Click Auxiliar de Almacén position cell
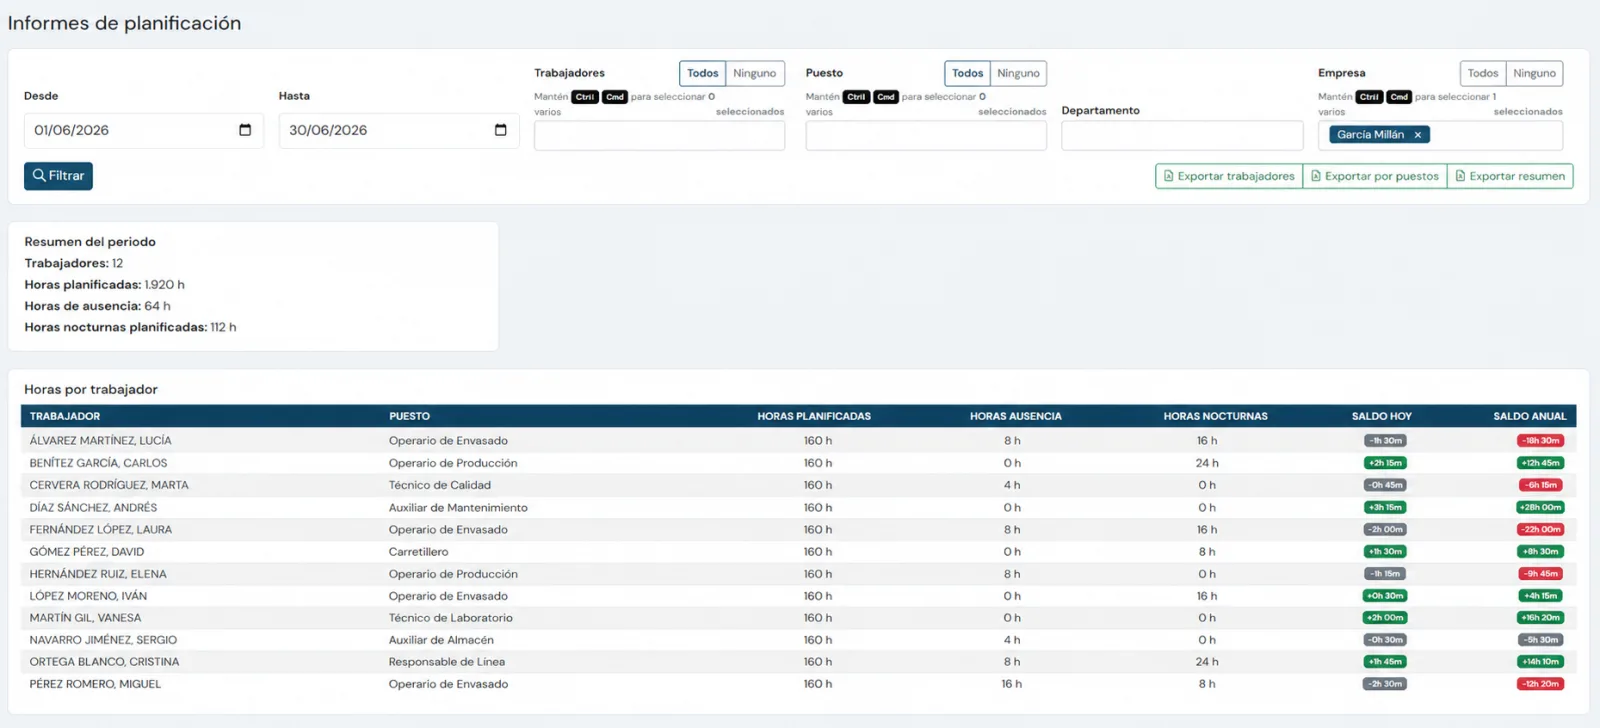This screenshot has height=728, width=1600. coord(441,640)
